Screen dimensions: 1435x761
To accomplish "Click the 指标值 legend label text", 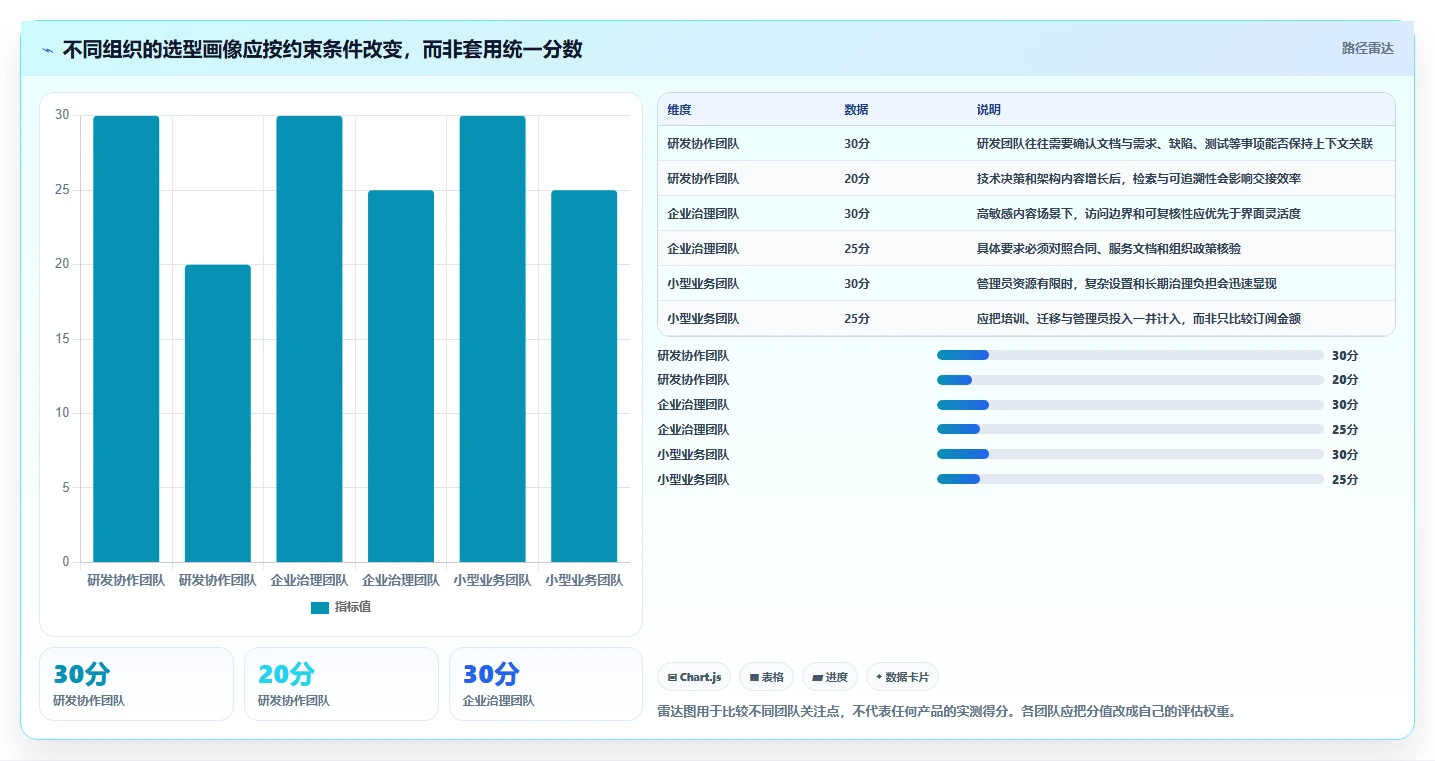I will tap(353, 607).
